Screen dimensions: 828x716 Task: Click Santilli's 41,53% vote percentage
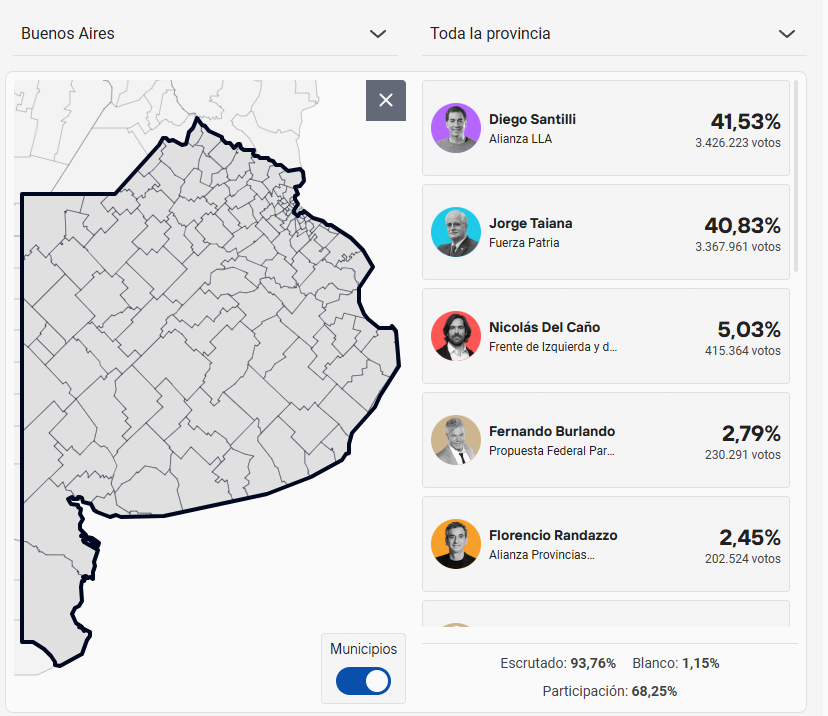[745, 122]
